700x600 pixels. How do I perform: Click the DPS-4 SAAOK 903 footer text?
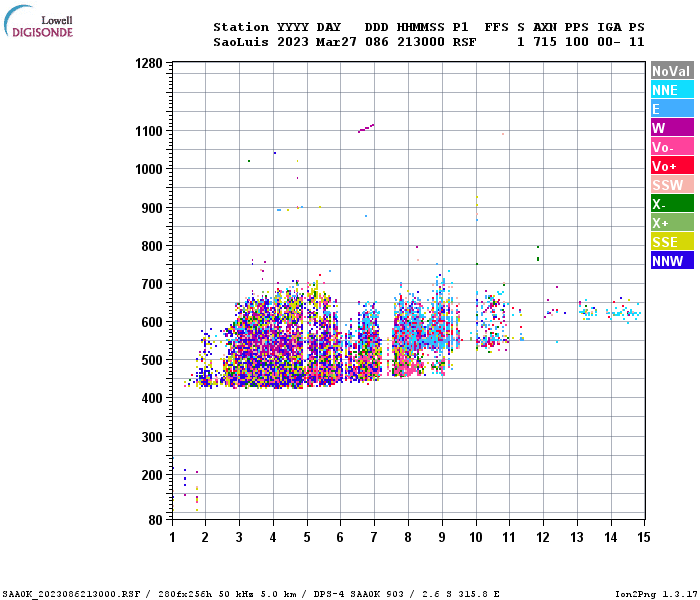pyautogui.click(x=359, y=594)
